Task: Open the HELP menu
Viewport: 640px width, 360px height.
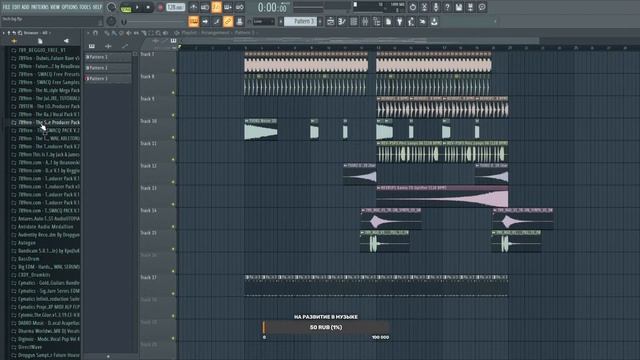Action: [x=97, y=7]
